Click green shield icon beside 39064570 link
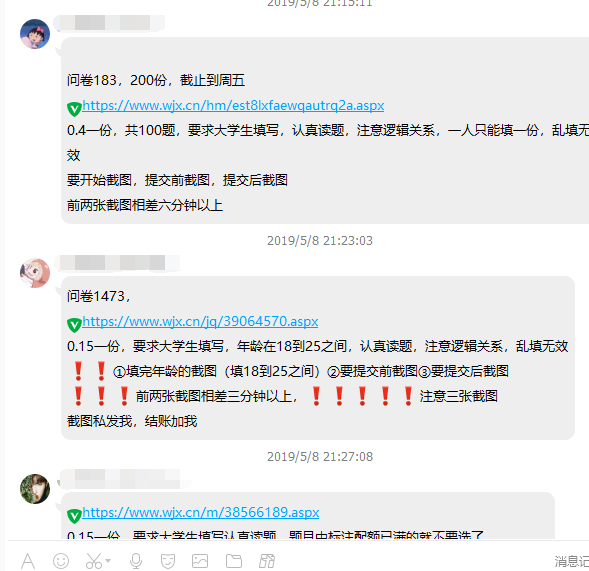589x571 pixels. click(x=74, y=325)
